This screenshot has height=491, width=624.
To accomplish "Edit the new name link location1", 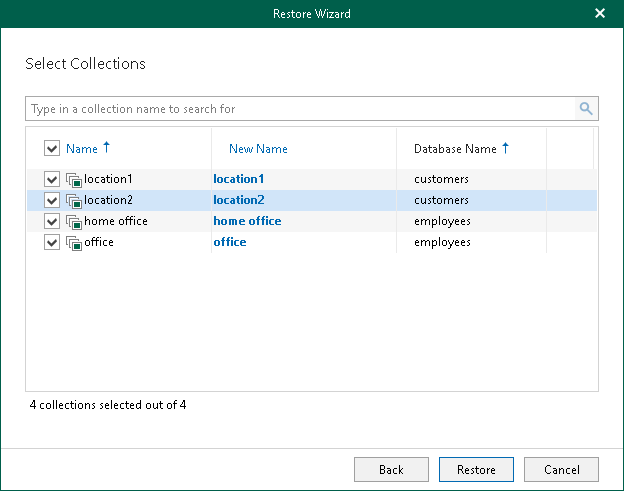I will (x=238, y=180).
